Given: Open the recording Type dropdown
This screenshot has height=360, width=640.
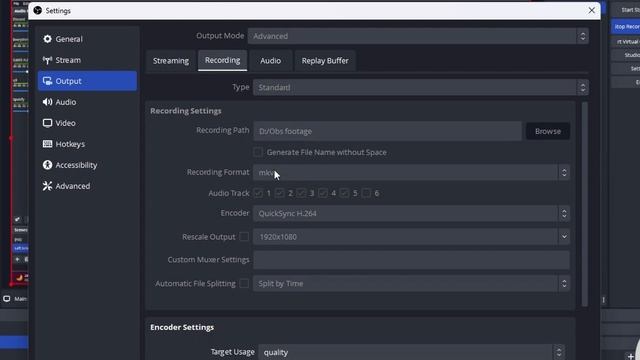Looking at the screenshot, I should (x=420, y=87).
